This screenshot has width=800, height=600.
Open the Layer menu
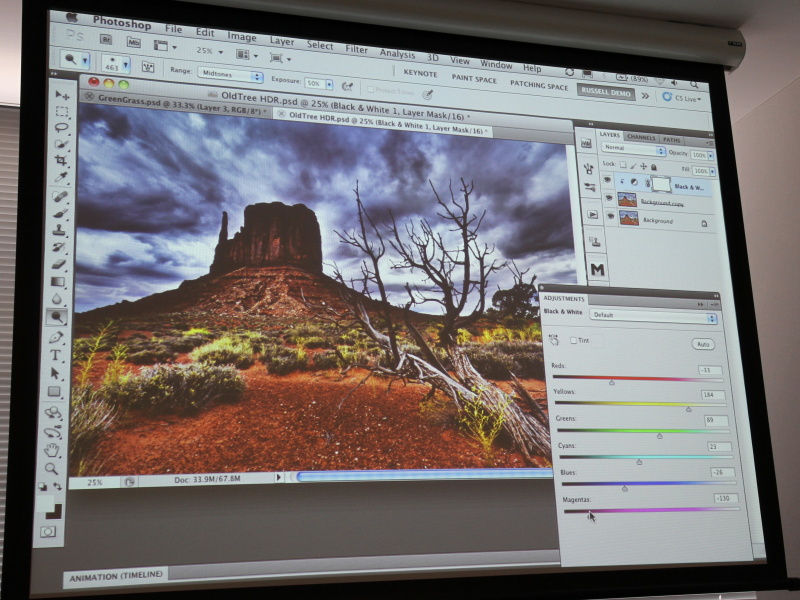click(282, 41)
